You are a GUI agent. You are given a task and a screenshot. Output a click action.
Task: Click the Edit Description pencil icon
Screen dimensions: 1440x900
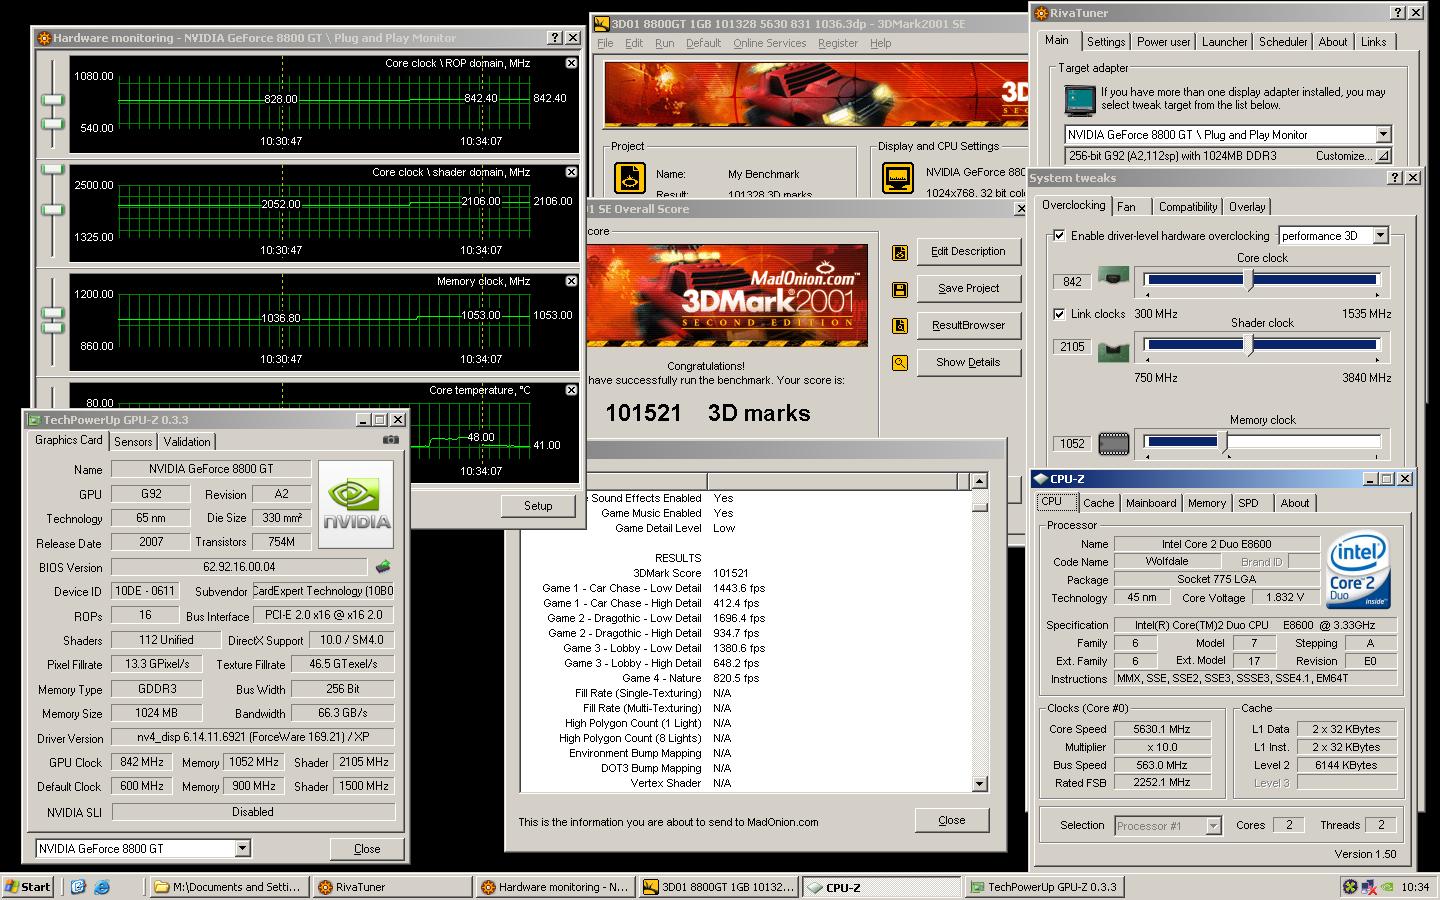click(x=900, y=252)
